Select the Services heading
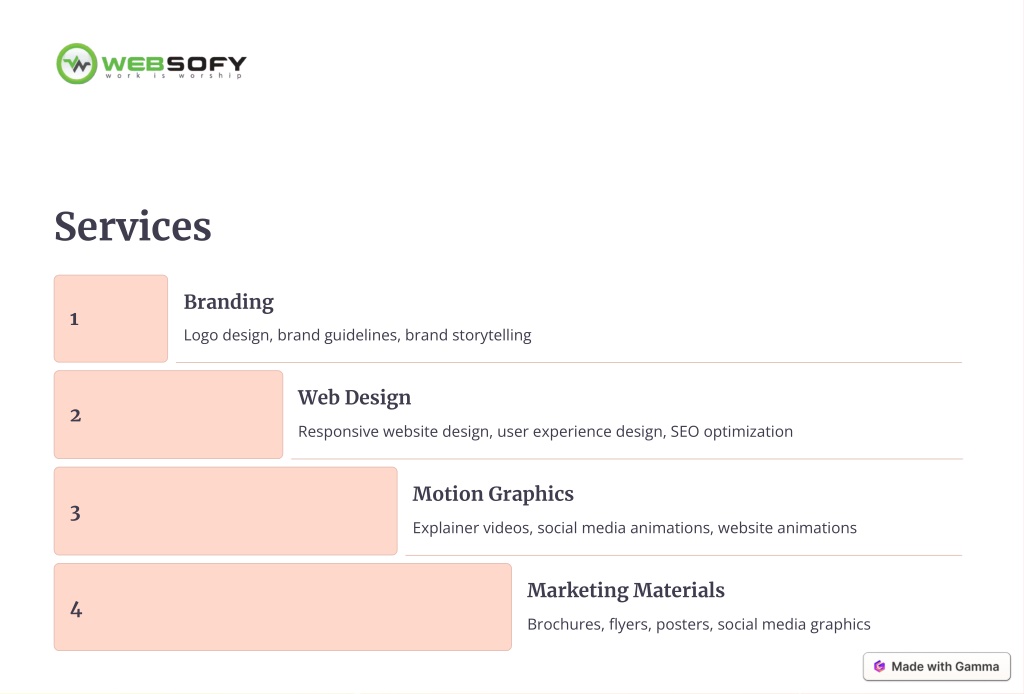Viewport: 1024px width, 694px height. click(x=133, y=227)
